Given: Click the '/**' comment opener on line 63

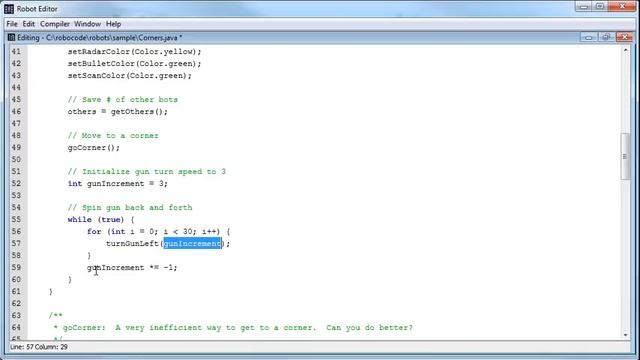Looking at the screenshot, I should point(56,316).
